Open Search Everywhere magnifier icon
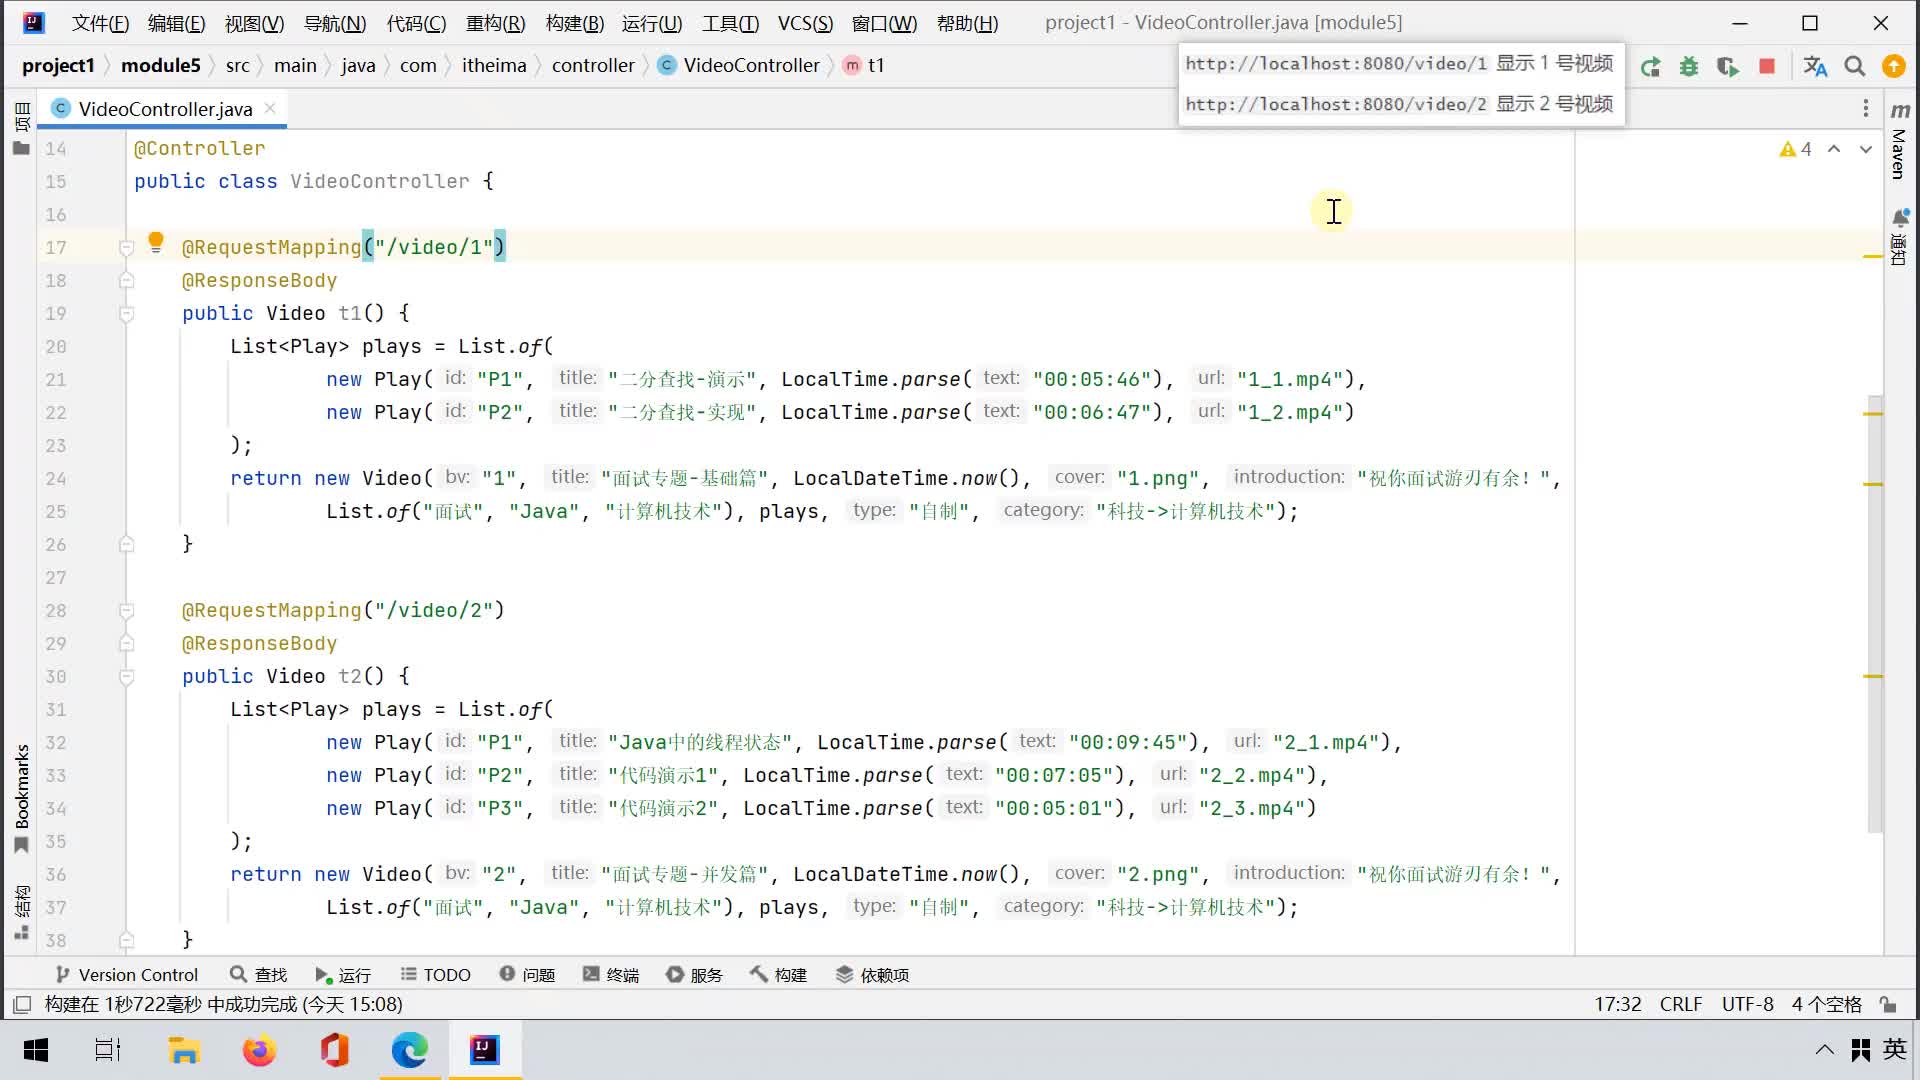 coord(1855,66)
